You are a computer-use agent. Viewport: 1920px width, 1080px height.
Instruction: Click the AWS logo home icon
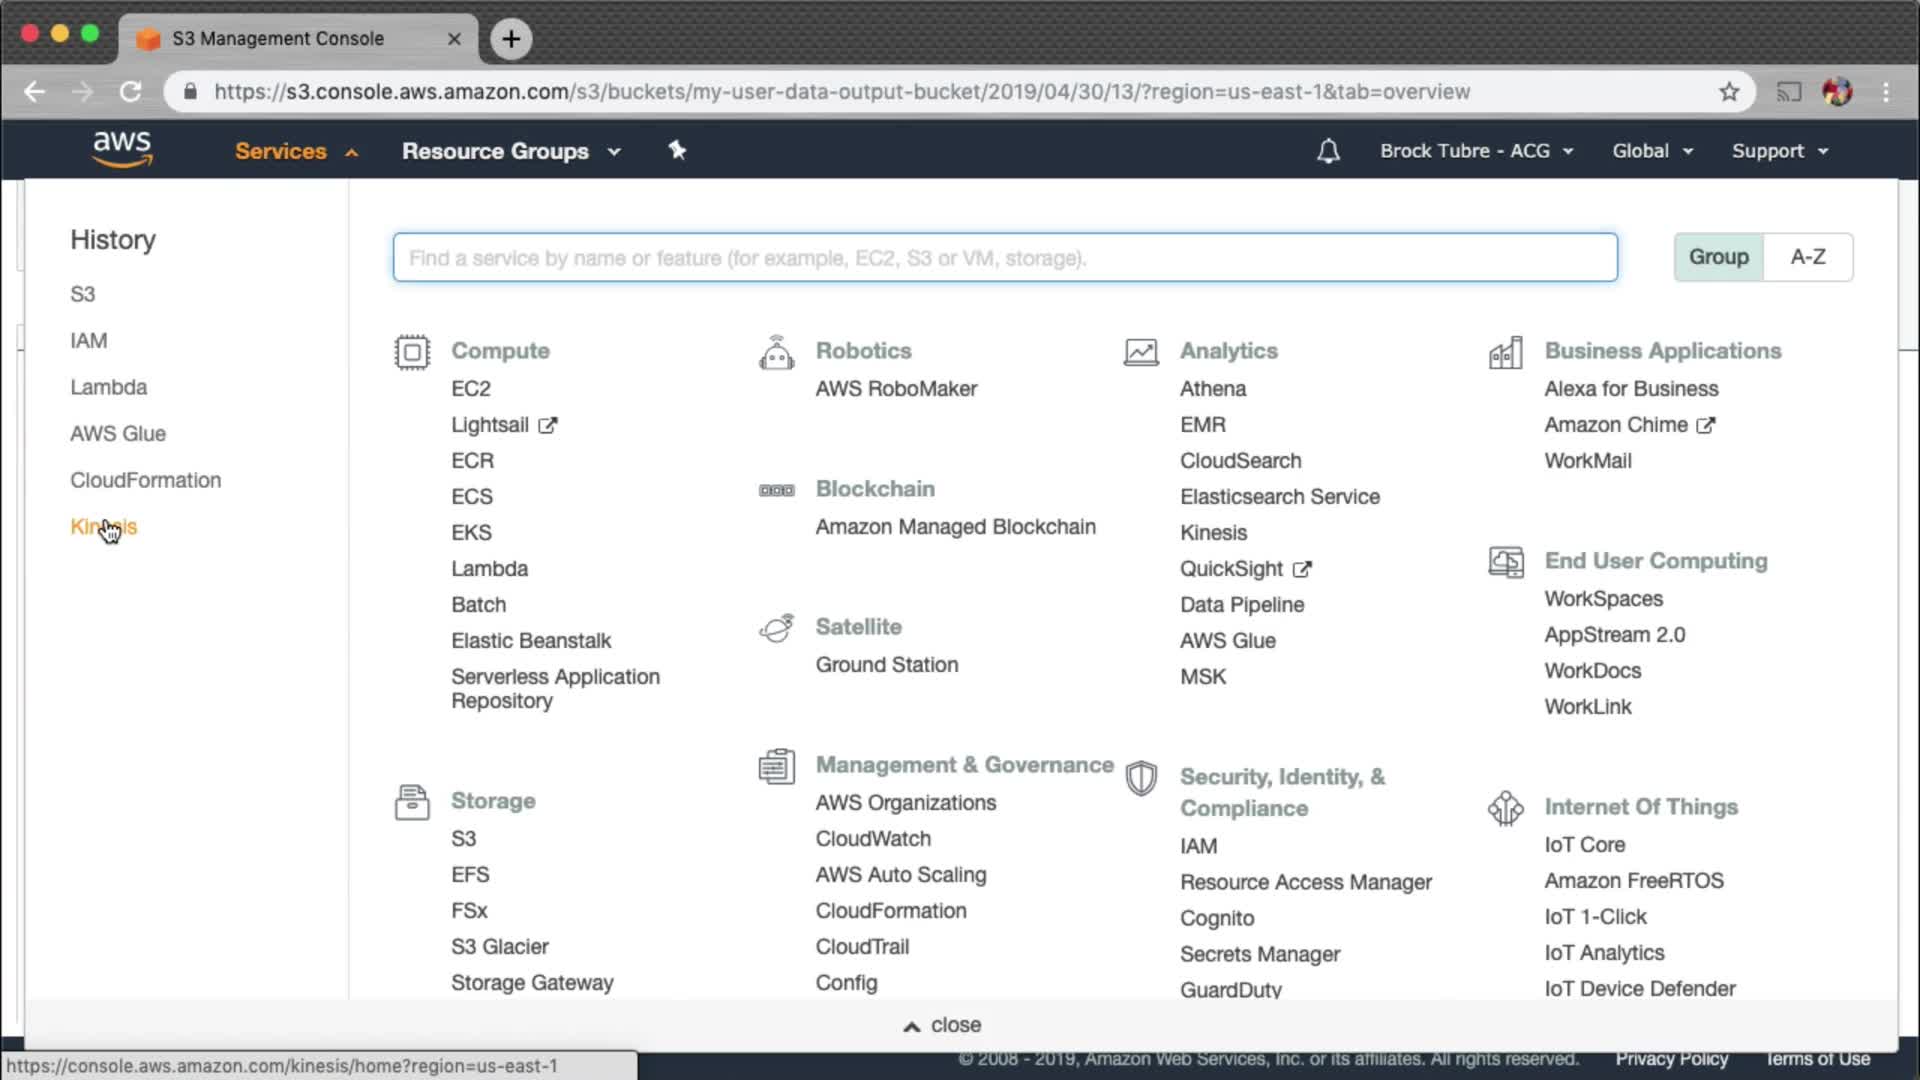(x=122, y=150)
